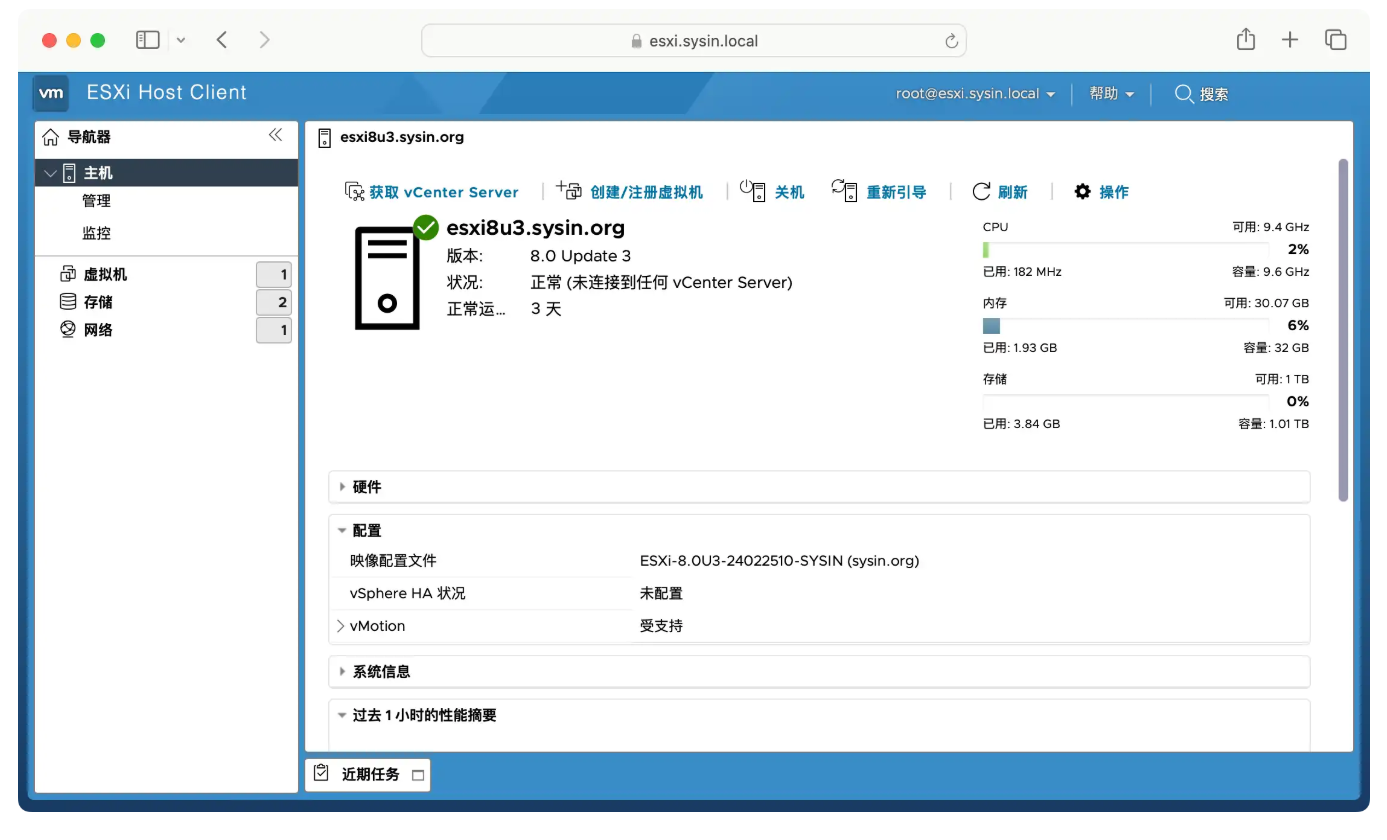Collapse the navigator with the double-chevron icon
Screen dimensions: 1387x840
275,136
